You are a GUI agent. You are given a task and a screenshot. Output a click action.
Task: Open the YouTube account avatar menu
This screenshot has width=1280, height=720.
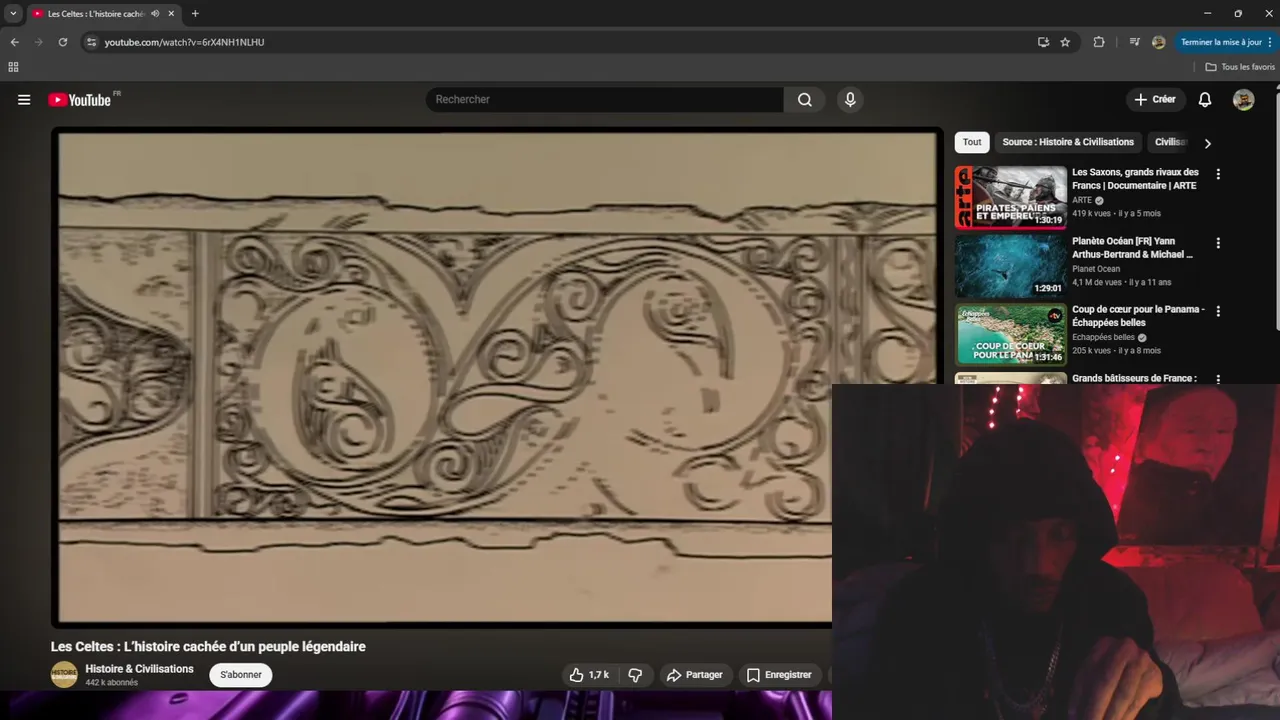point(1243,100)
